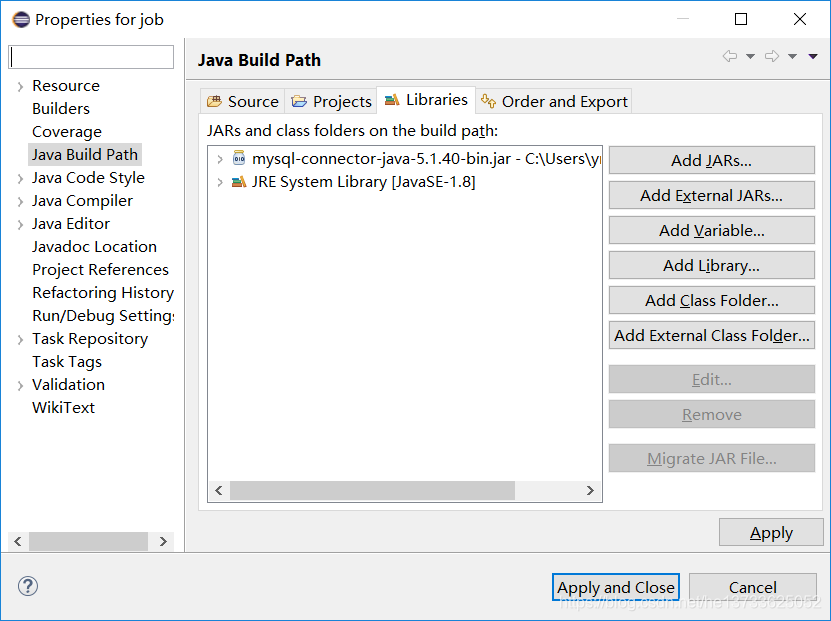The height and width of the screenshot is (621, 831).
Task: Select Project References in the sidebar
Action: point(100,270)
